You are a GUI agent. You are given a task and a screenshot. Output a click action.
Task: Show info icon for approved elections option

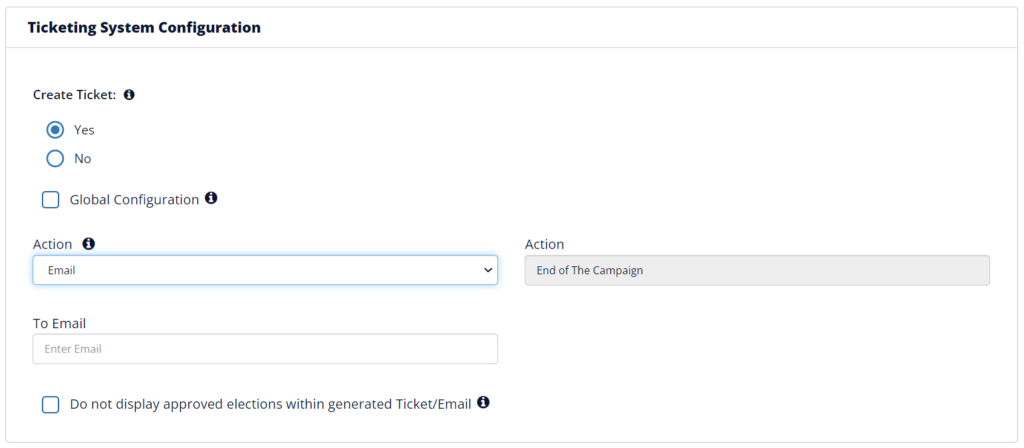pos(483,402)
